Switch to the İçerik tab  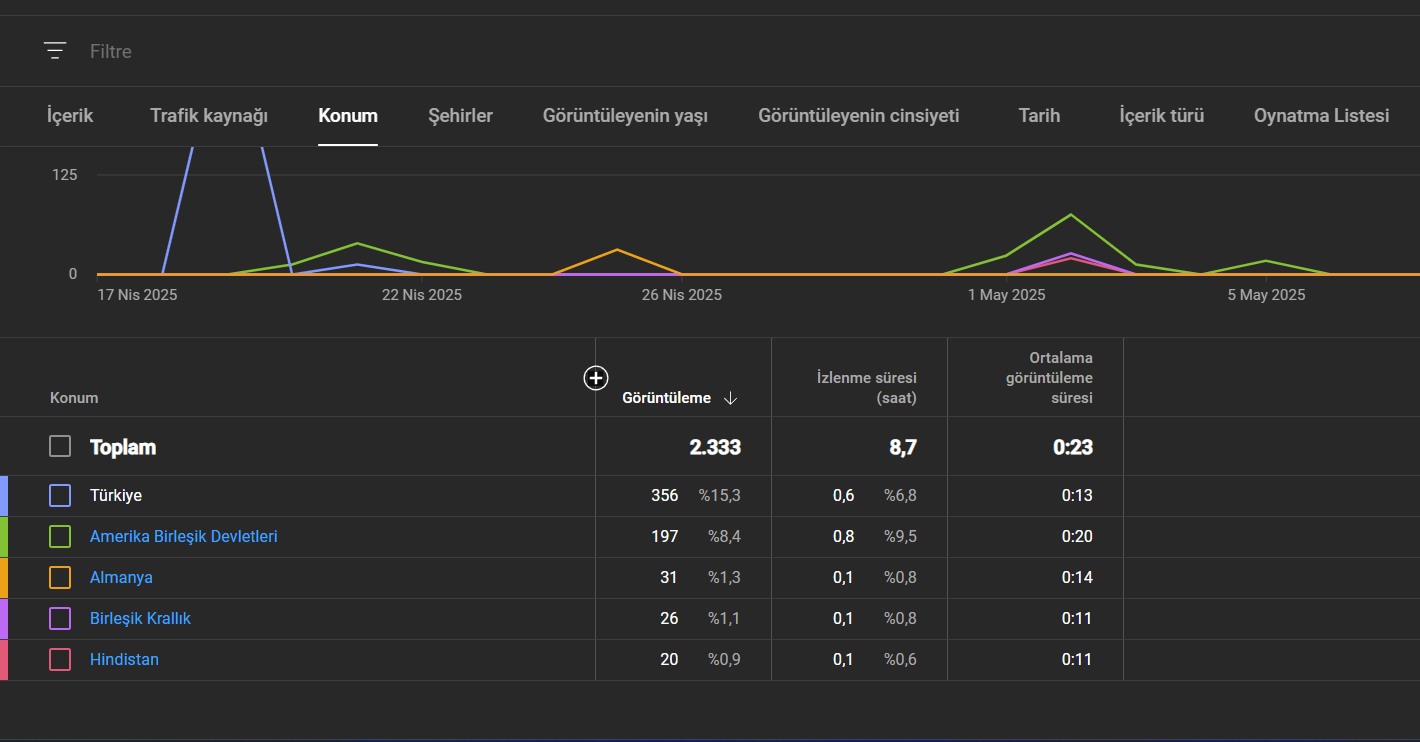[x=70, y=116]
